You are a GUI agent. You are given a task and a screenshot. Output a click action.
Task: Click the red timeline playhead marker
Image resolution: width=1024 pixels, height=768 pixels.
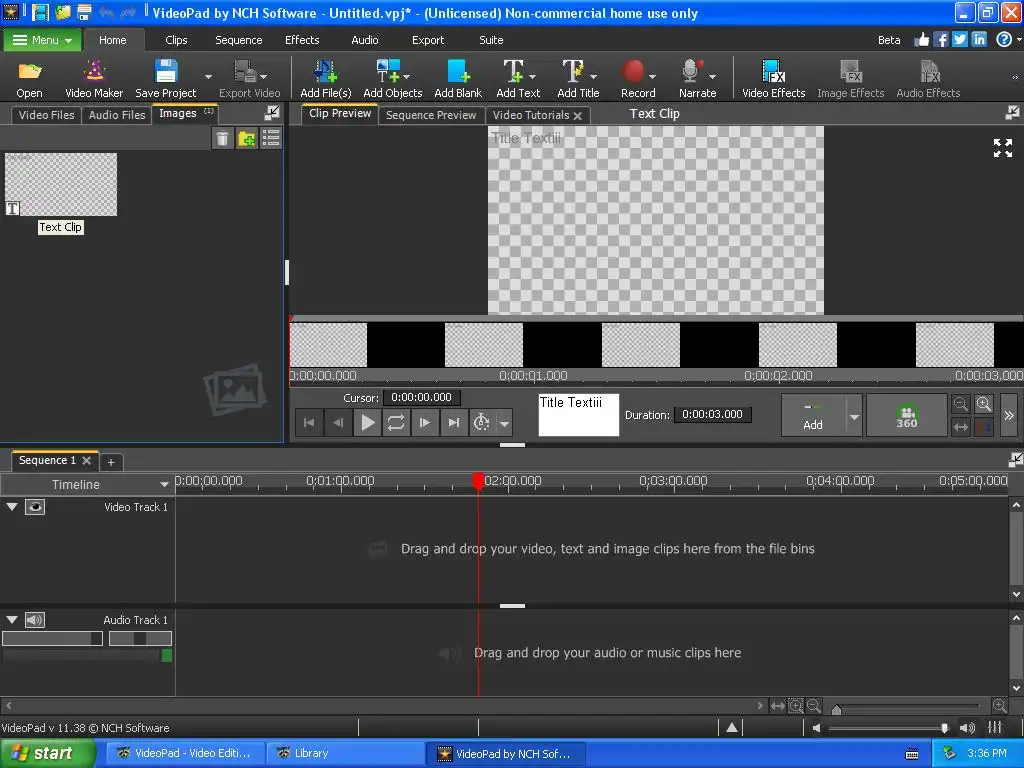coord(478,481)
